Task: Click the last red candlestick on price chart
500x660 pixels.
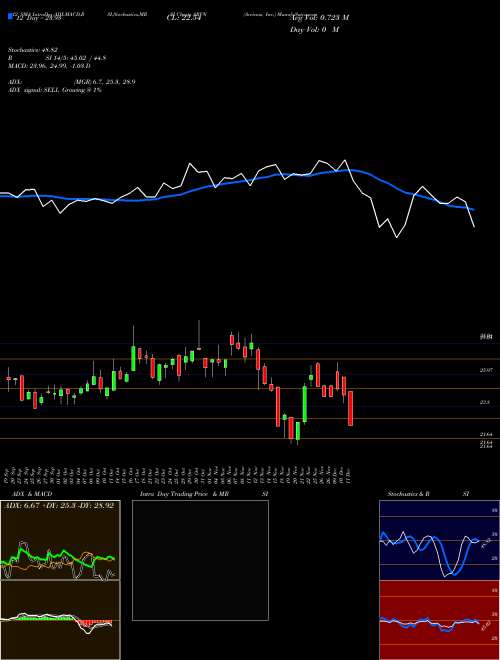Action: [350, 408]
